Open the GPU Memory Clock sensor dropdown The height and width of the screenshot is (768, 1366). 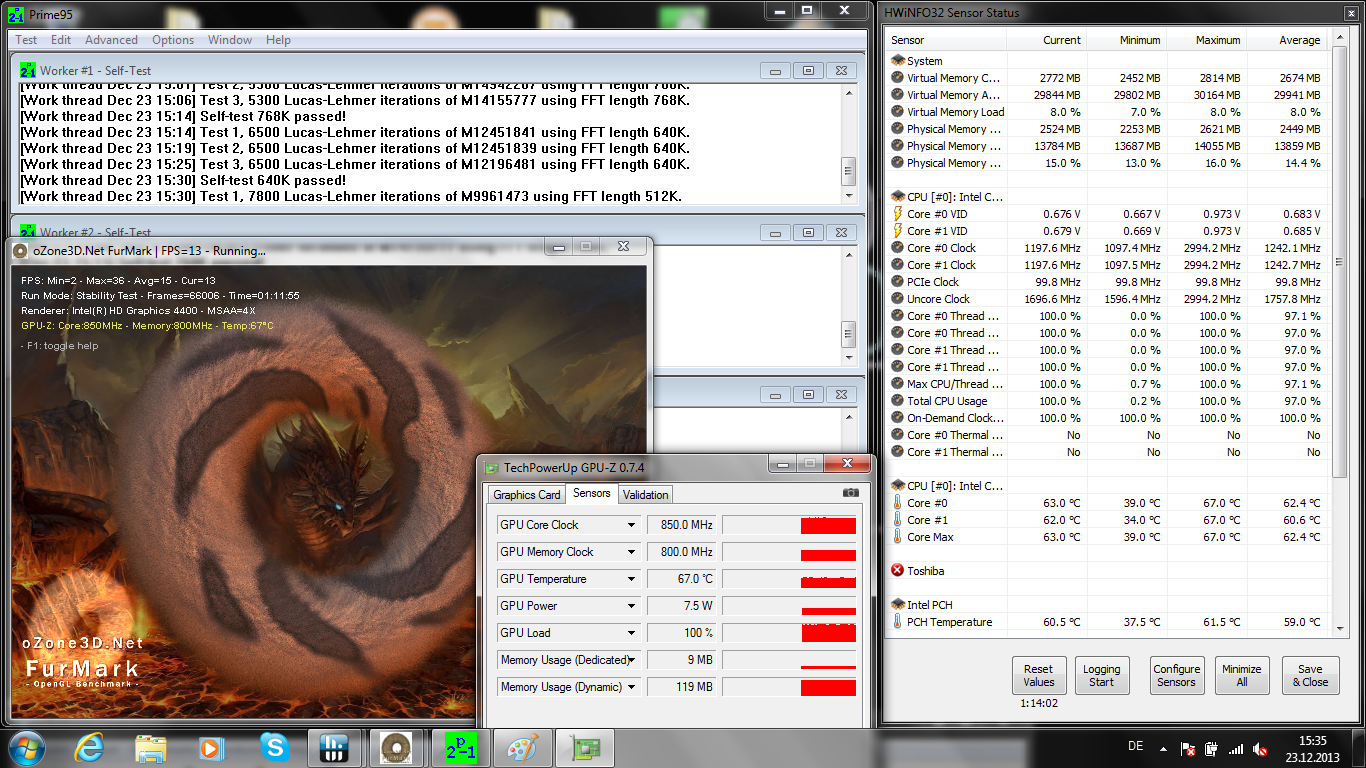coord(632,552)
